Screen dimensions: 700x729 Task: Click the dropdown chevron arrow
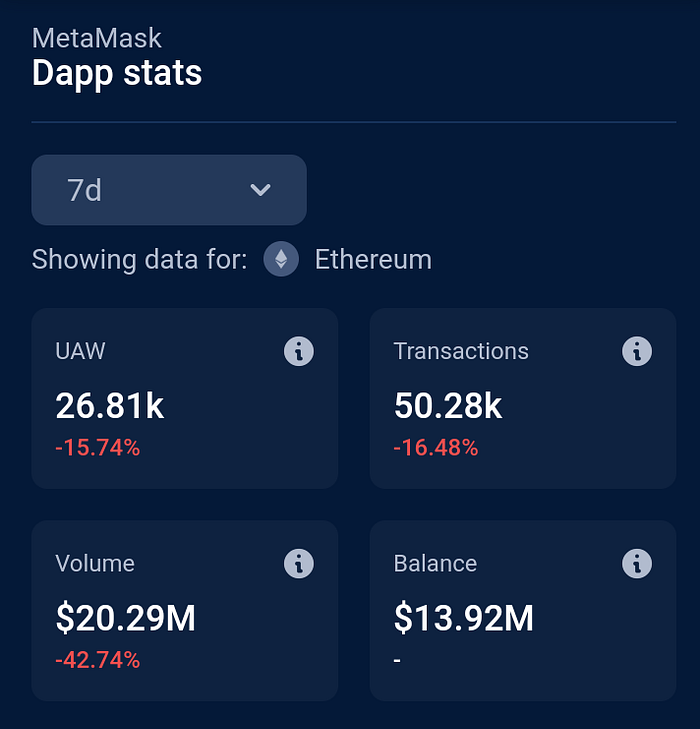[260, 190]
